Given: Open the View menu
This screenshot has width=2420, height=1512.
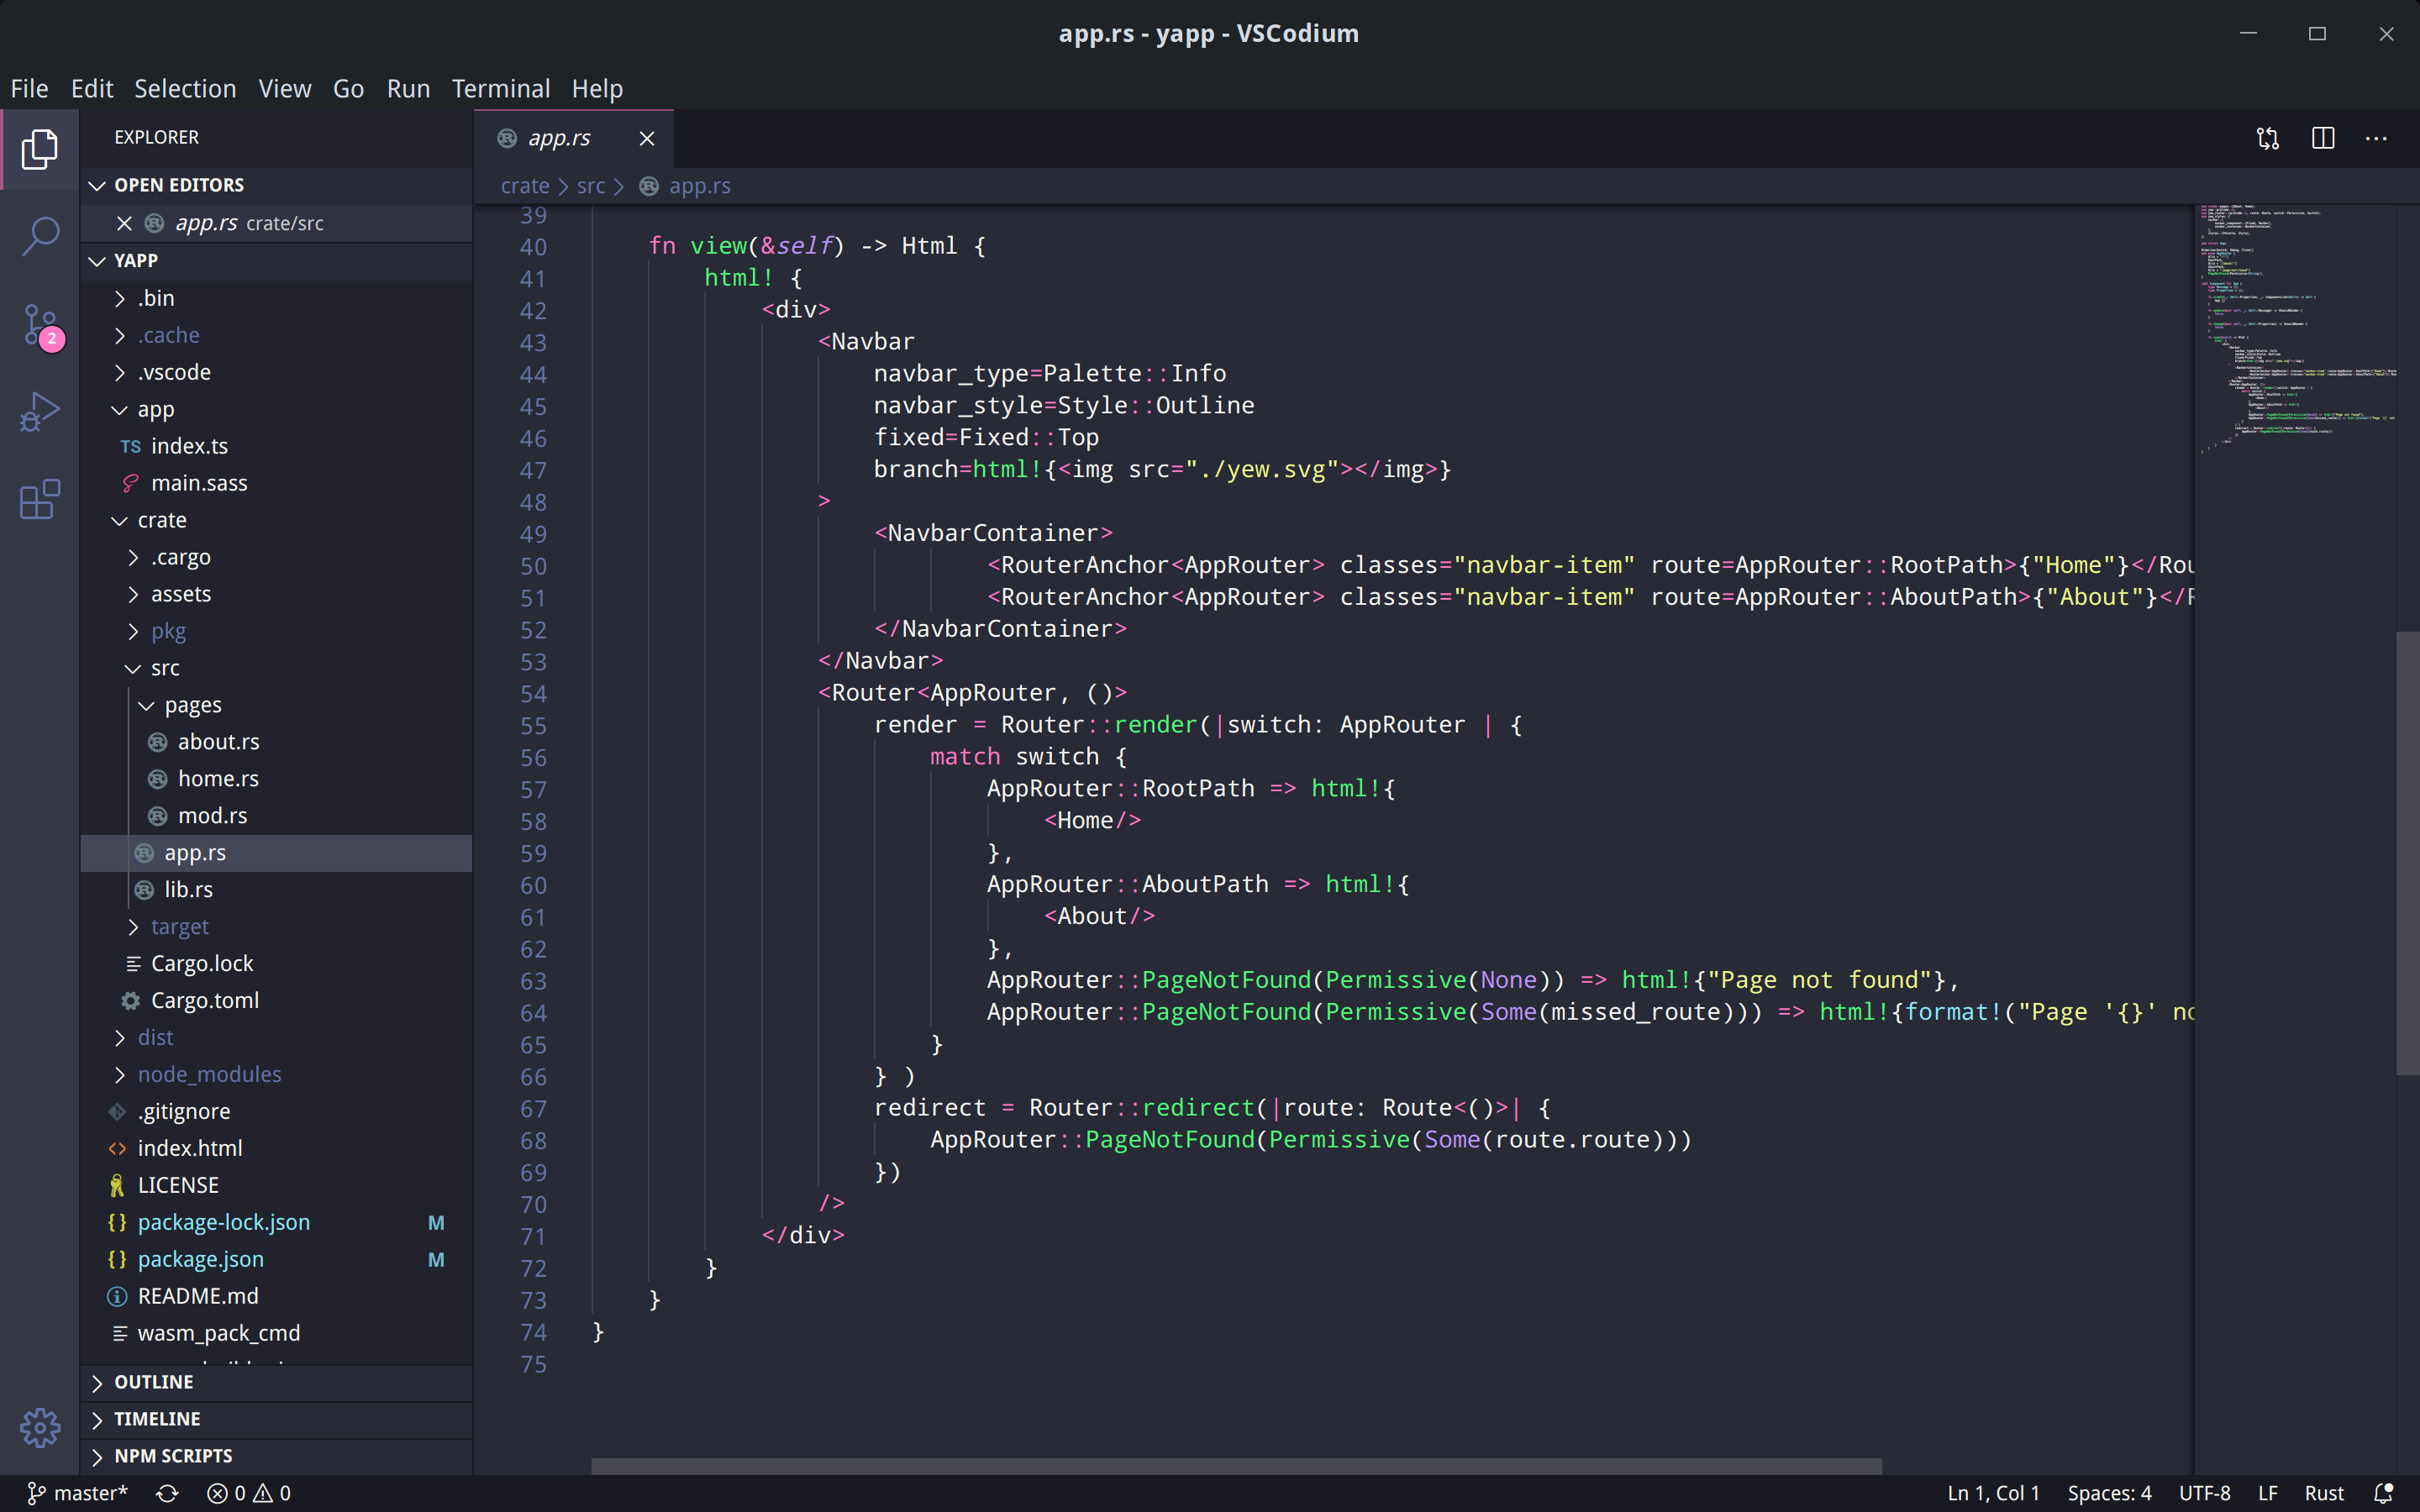Looking at the screenshot, I should coord(285,89).
